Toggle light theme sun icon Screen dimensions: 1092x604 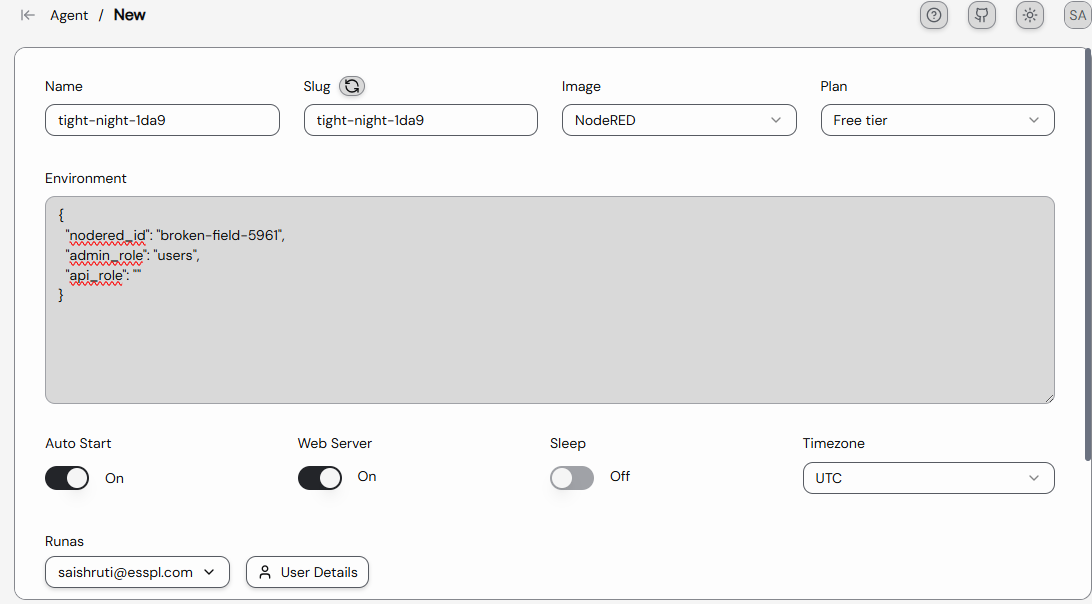(x=1030, y=15)
